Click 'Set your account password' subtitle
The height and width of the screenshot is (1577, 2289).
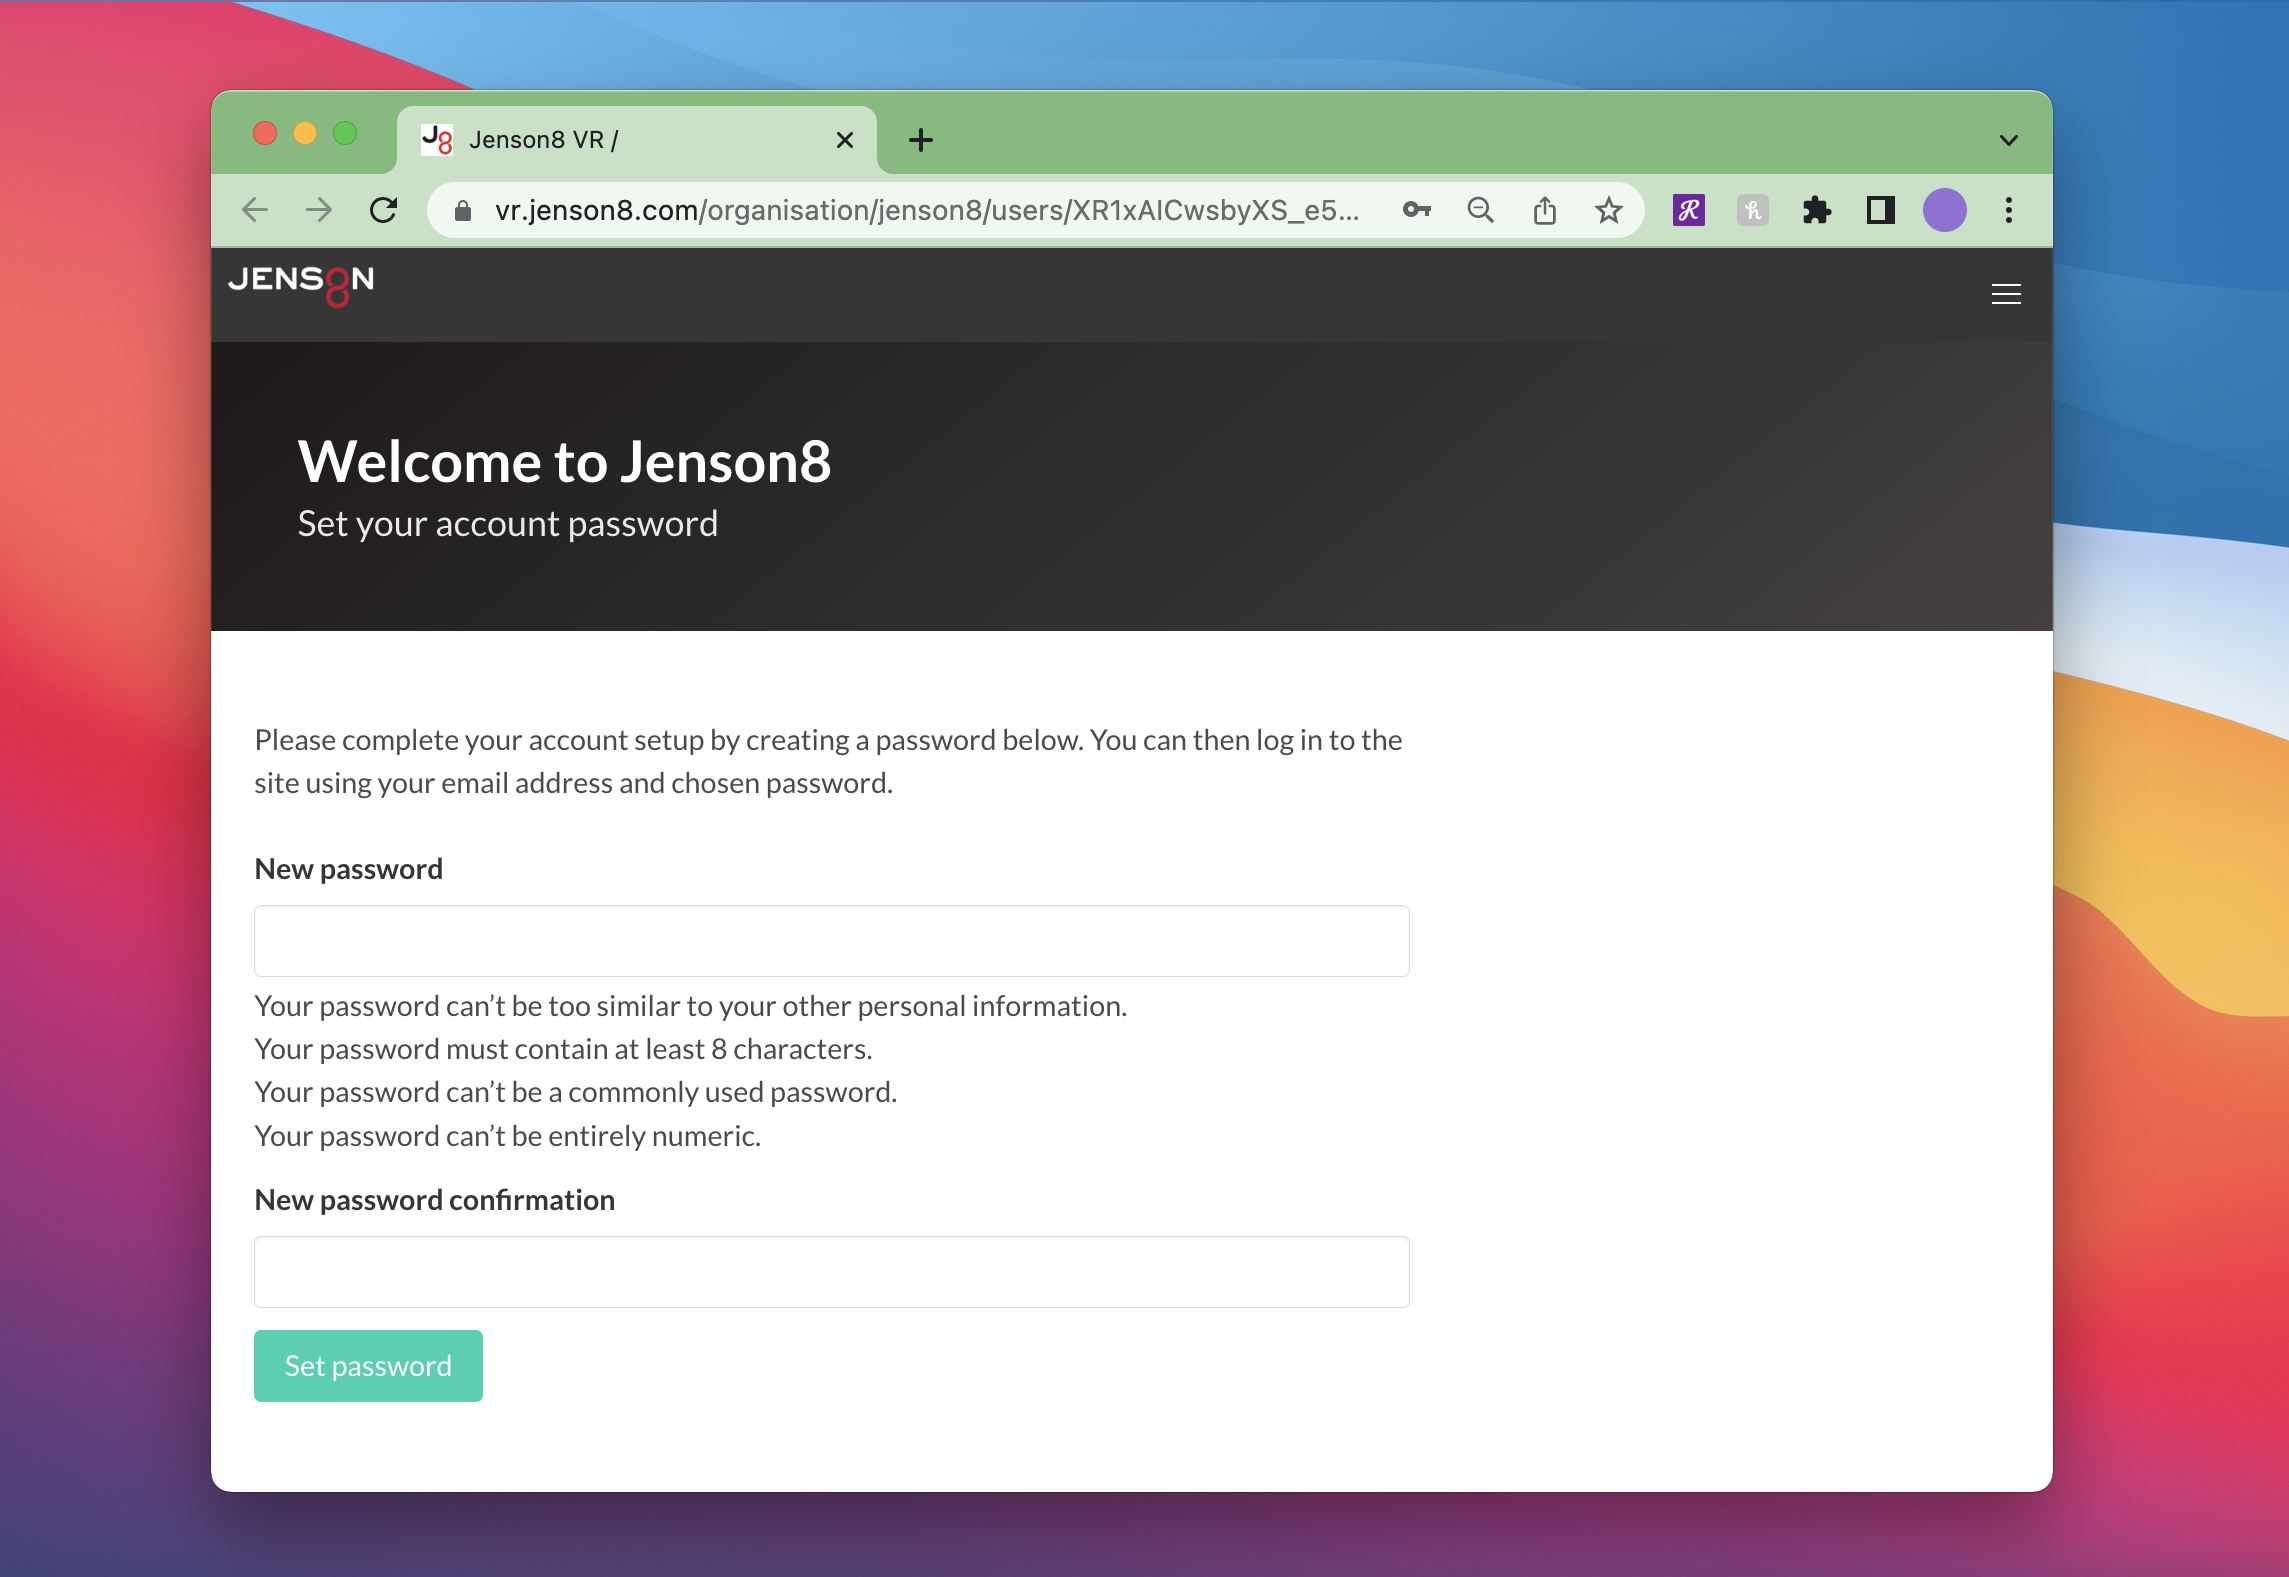point(508,524)
